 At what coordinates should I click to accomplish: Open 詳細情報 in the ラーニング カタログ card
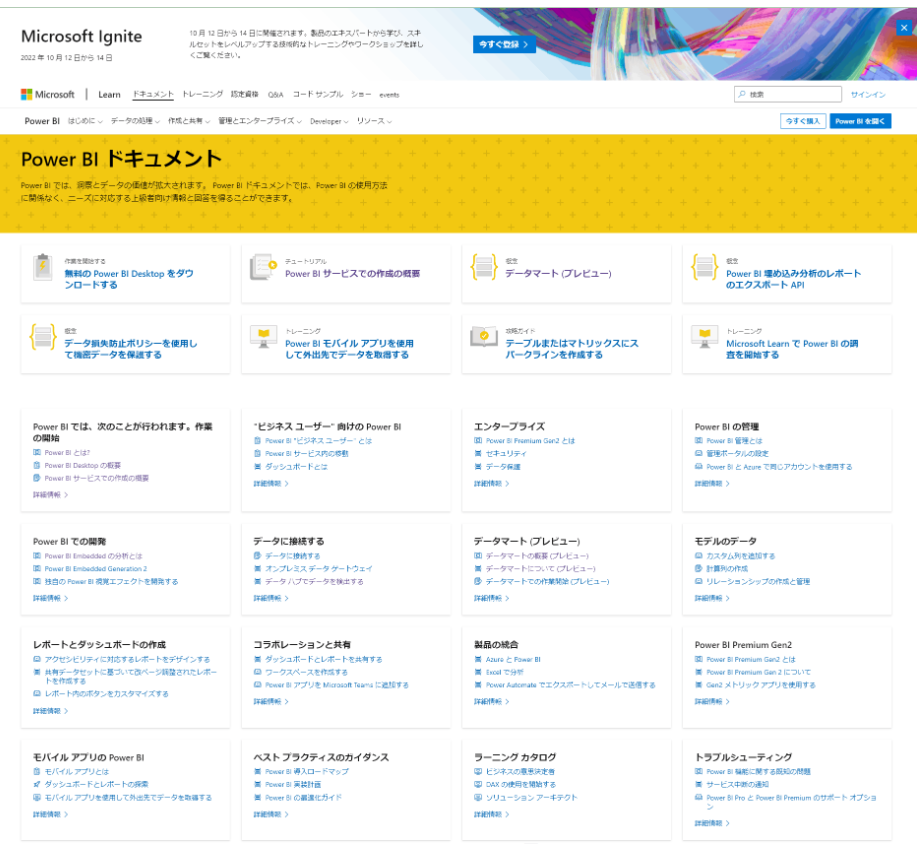point(491,814)
